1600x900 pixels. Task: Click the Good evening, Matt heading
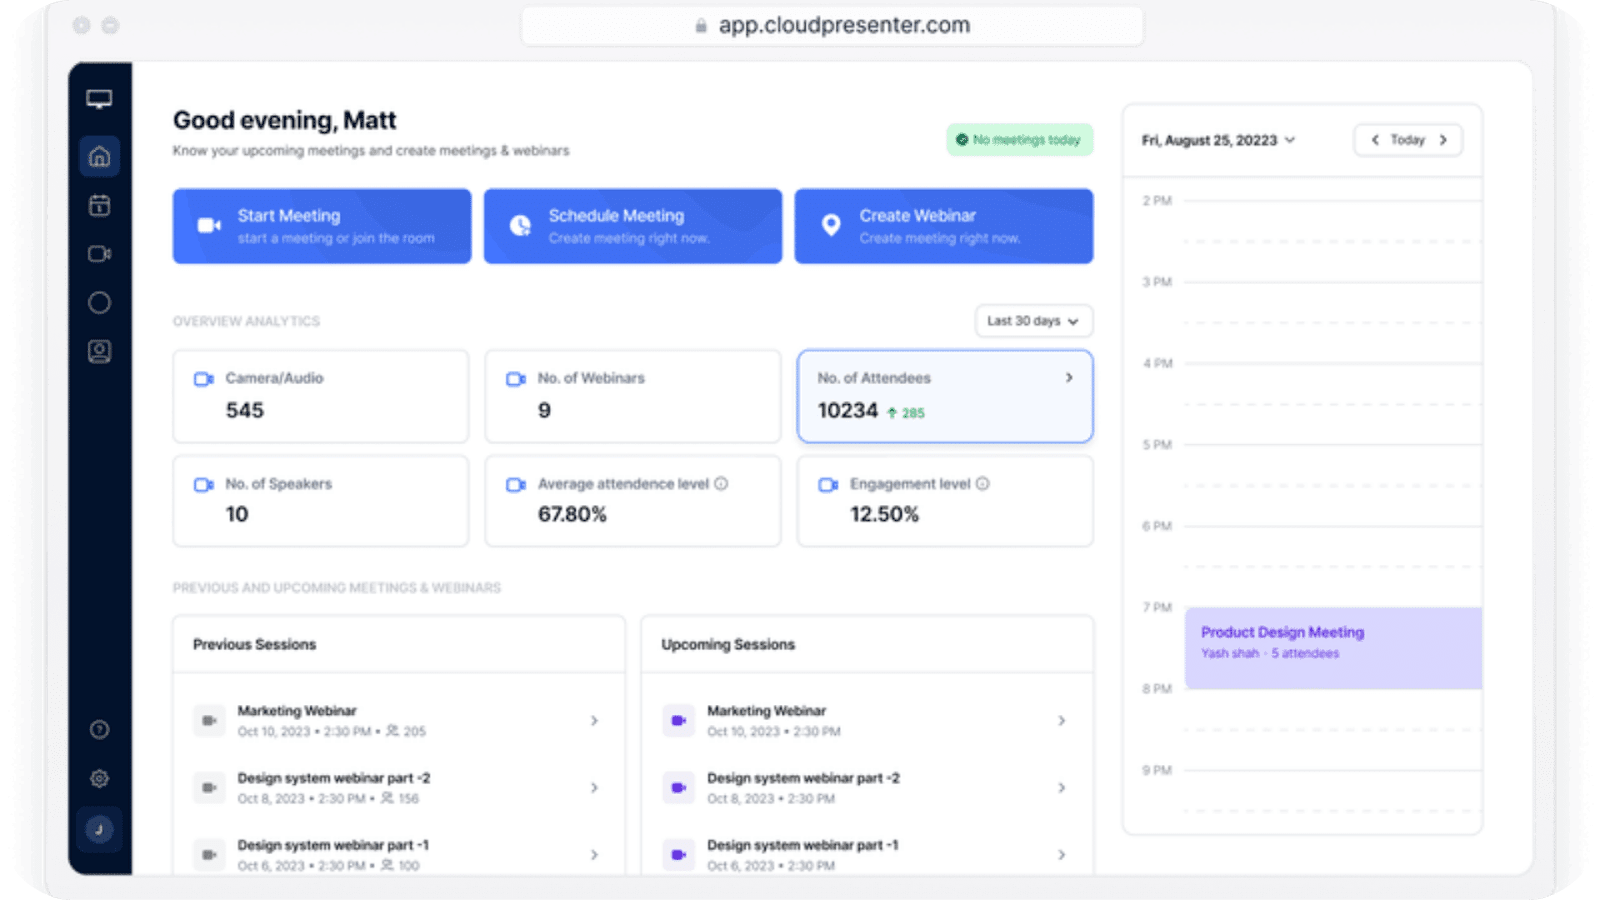[285, 121]
